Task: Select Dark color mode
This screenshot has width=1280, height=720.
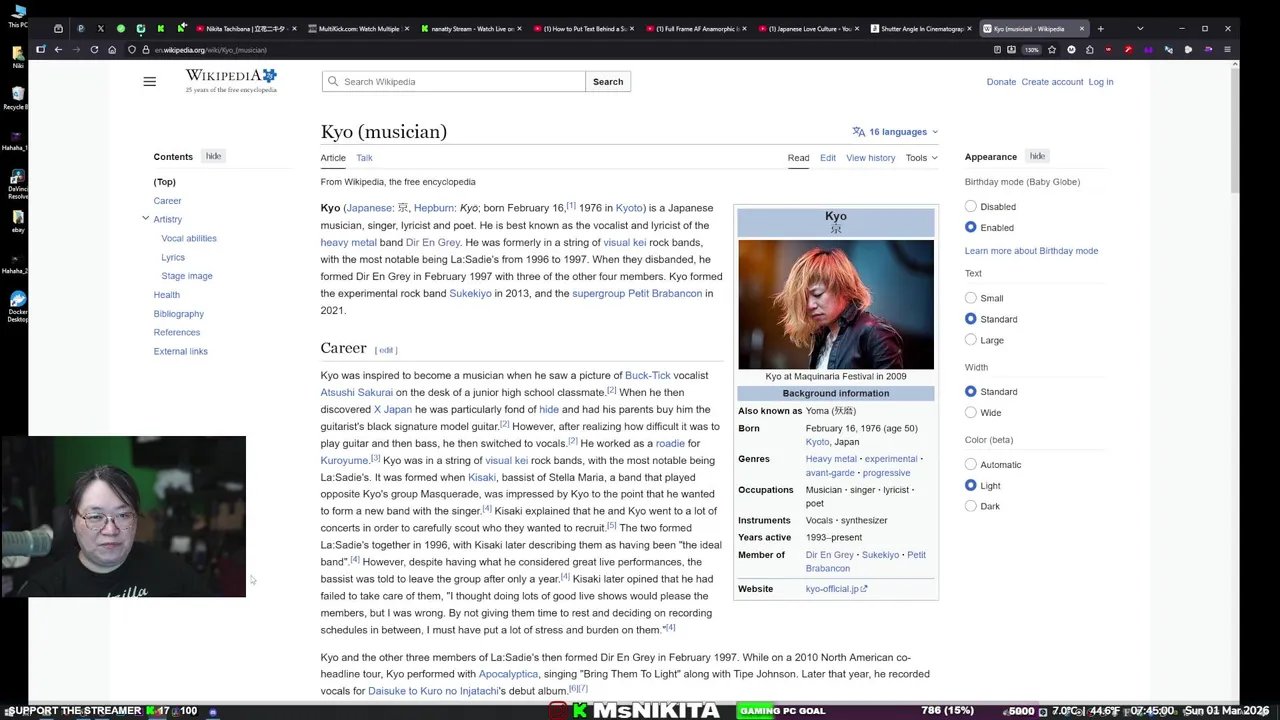Action: click(x=970, y=506)
